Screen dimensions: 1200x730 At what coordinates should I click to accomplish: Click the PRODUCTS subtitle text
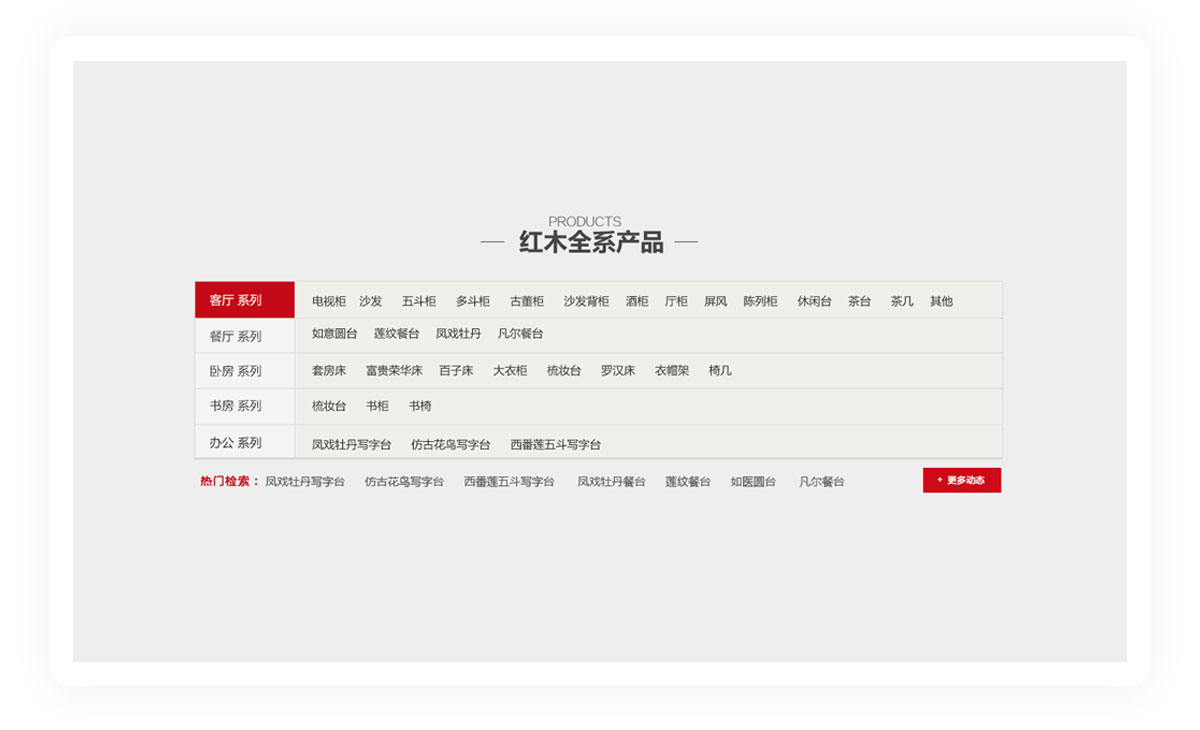[585, 221]
